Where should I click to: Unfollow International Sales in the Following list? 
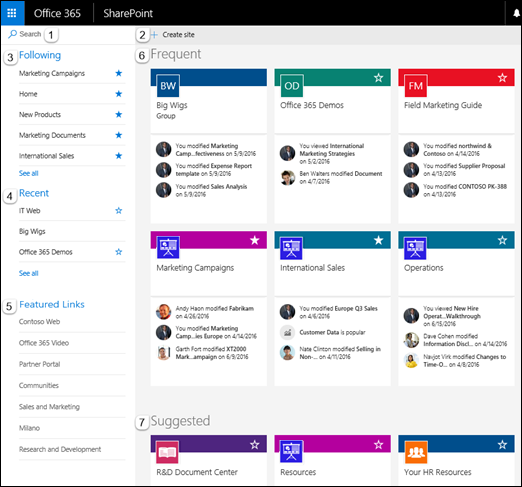click(x=119, y=156)
